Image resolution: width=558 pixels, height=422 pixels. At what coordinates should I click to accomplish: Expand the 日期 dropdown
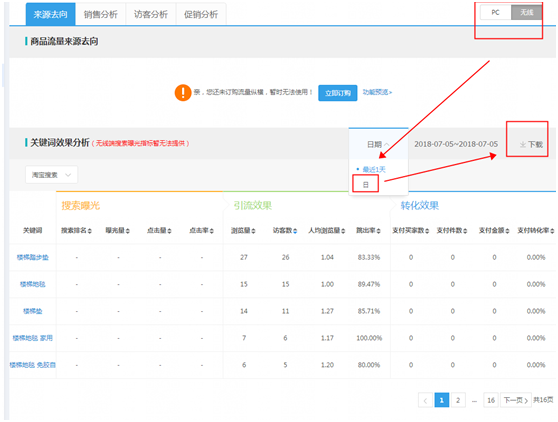tap(378, 144)
